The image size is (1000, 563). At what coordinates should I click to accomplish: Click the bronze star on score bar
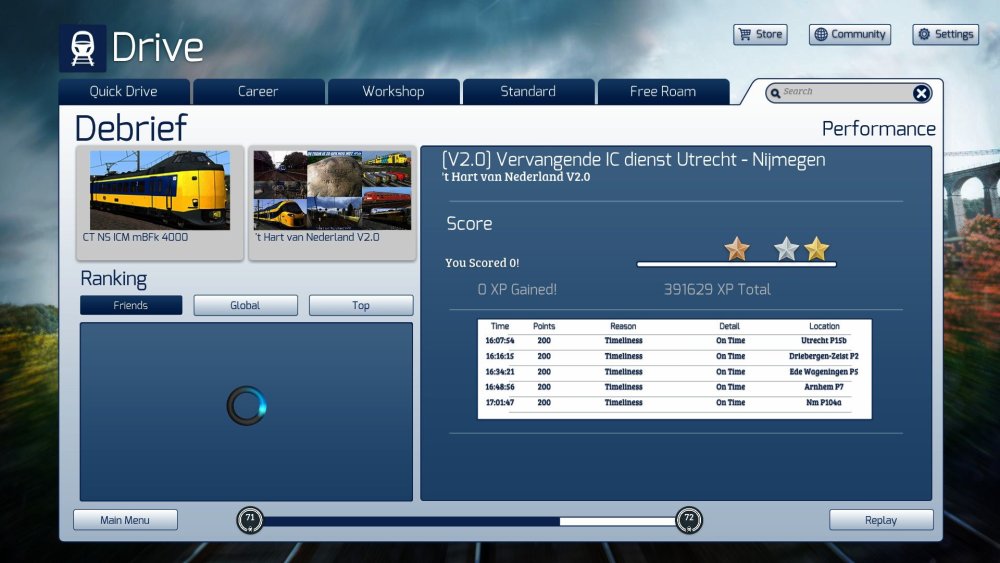pos(737,249)
